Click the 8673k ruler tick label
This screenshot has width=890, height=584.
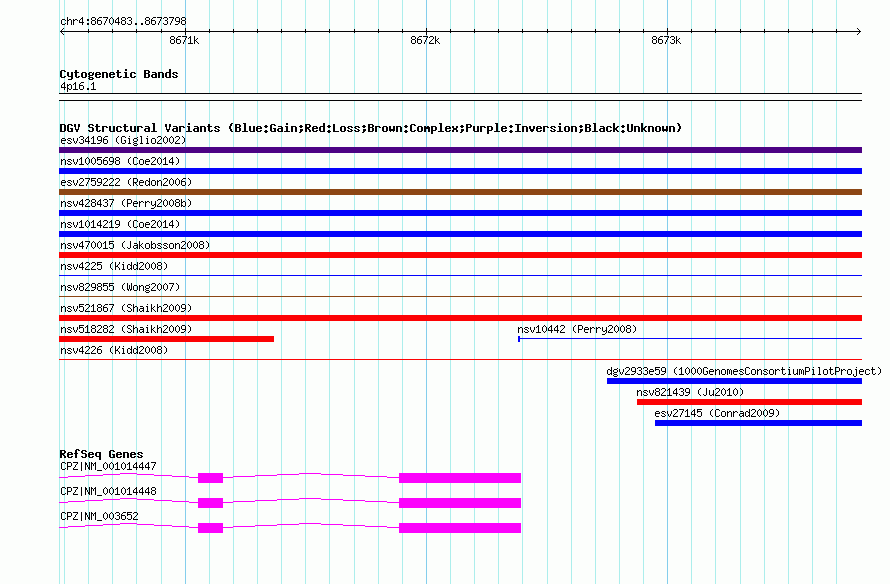pyautogui.click(x=666, y=40)
